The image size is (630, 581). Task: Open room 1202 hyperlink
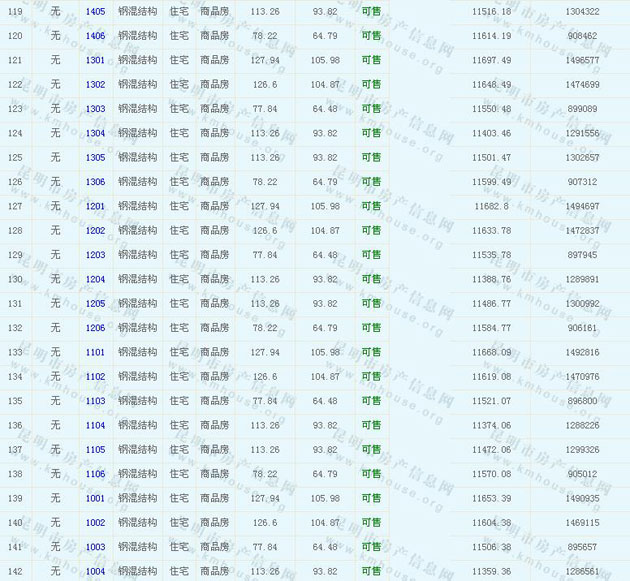(95, 230)
